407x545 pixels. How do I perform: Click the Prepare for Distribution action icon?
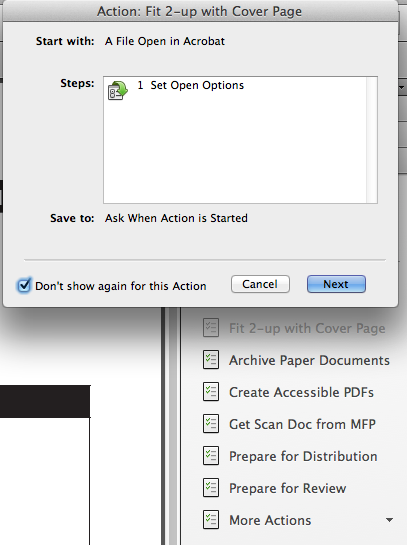click(x=211, y=456)
